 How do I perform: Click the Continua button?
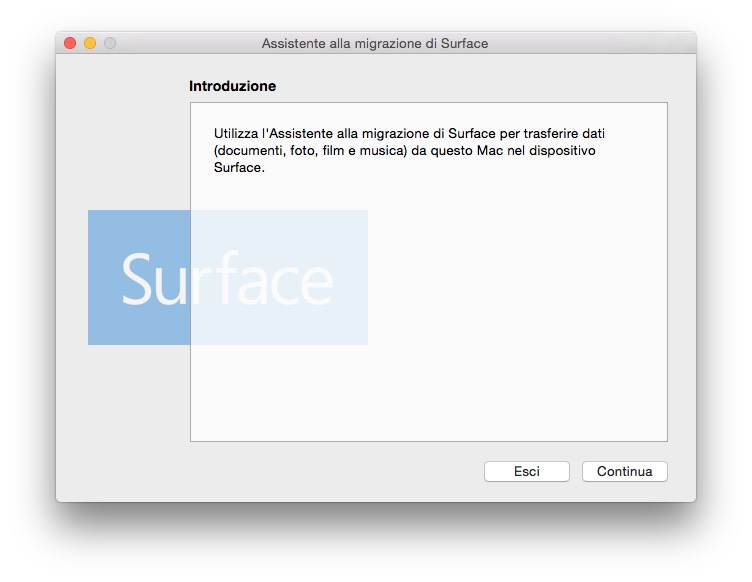624,471
